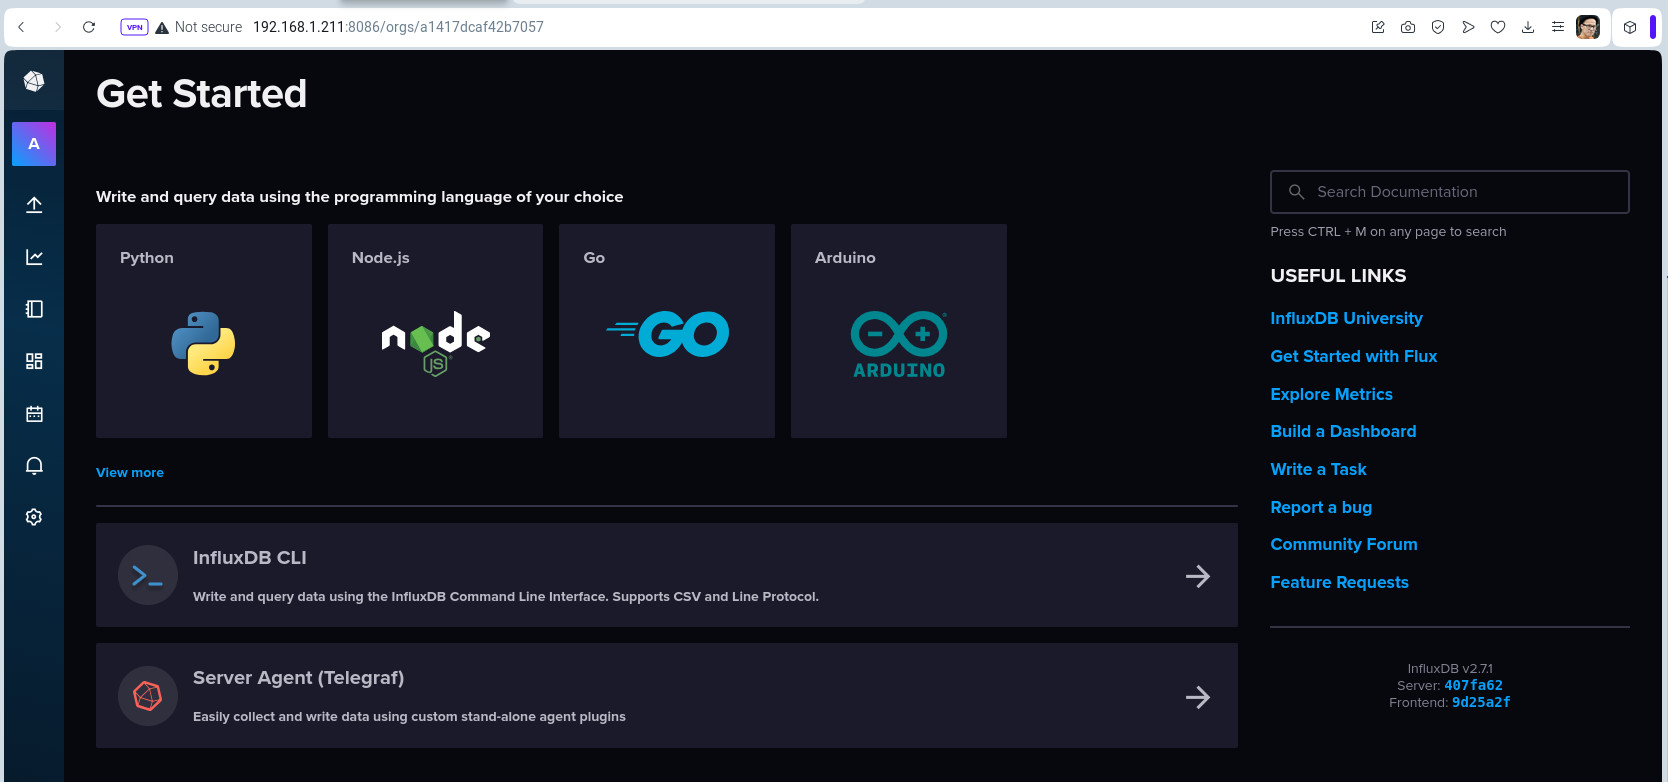1668x782 pixels.
Task: Click the edit/compose icon in browser toolbar
Action: coord(1378,27)
